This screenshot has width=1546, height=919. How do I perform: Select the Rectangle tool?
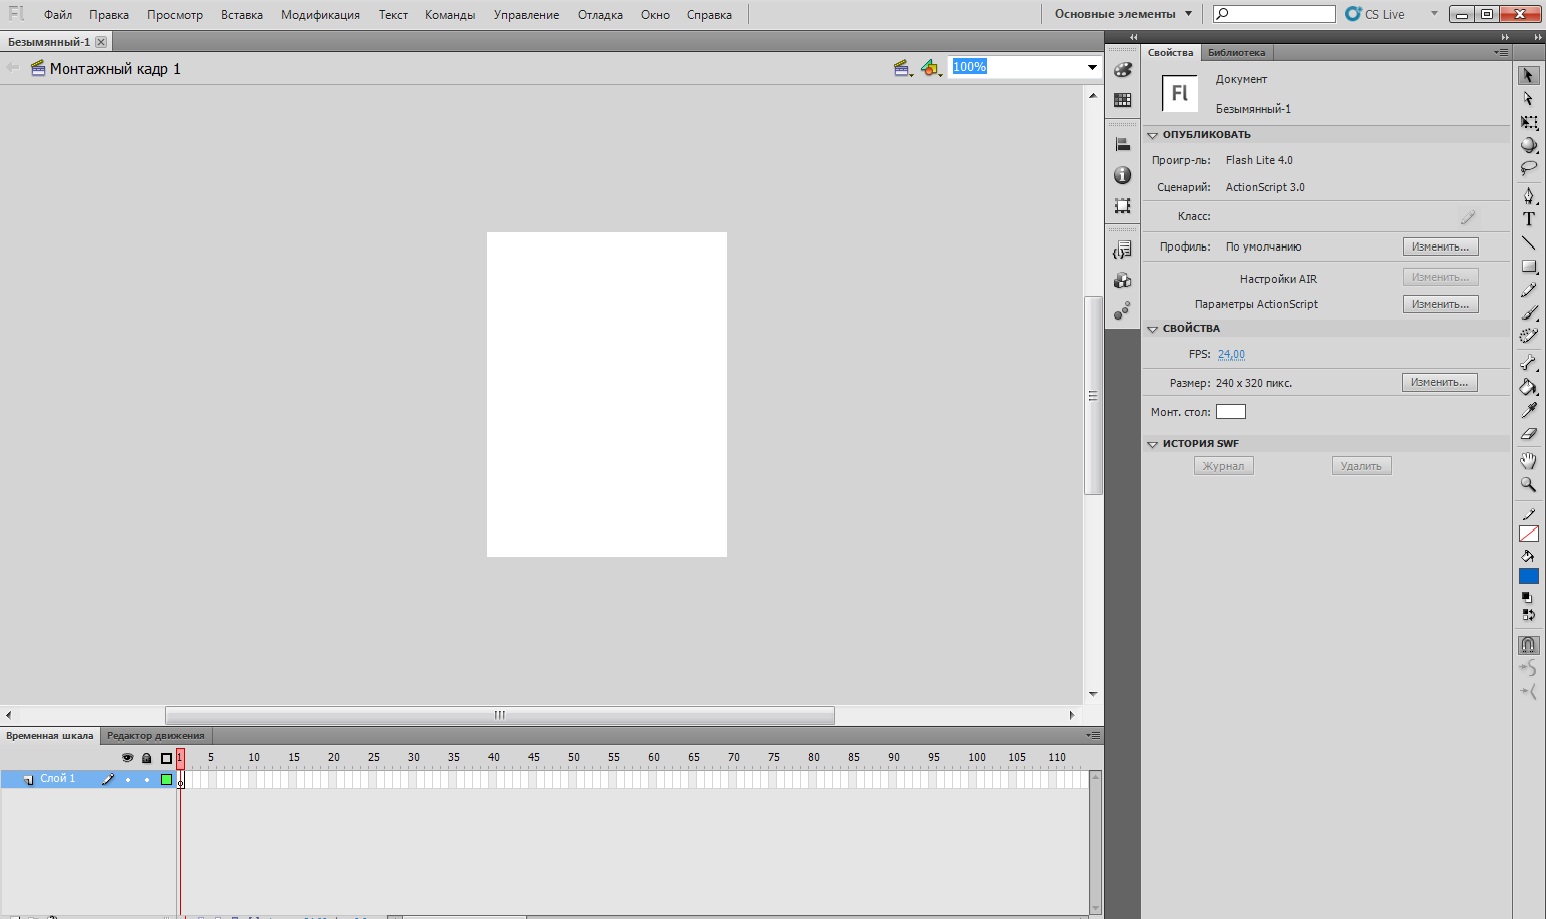(x=1528, y=266)
